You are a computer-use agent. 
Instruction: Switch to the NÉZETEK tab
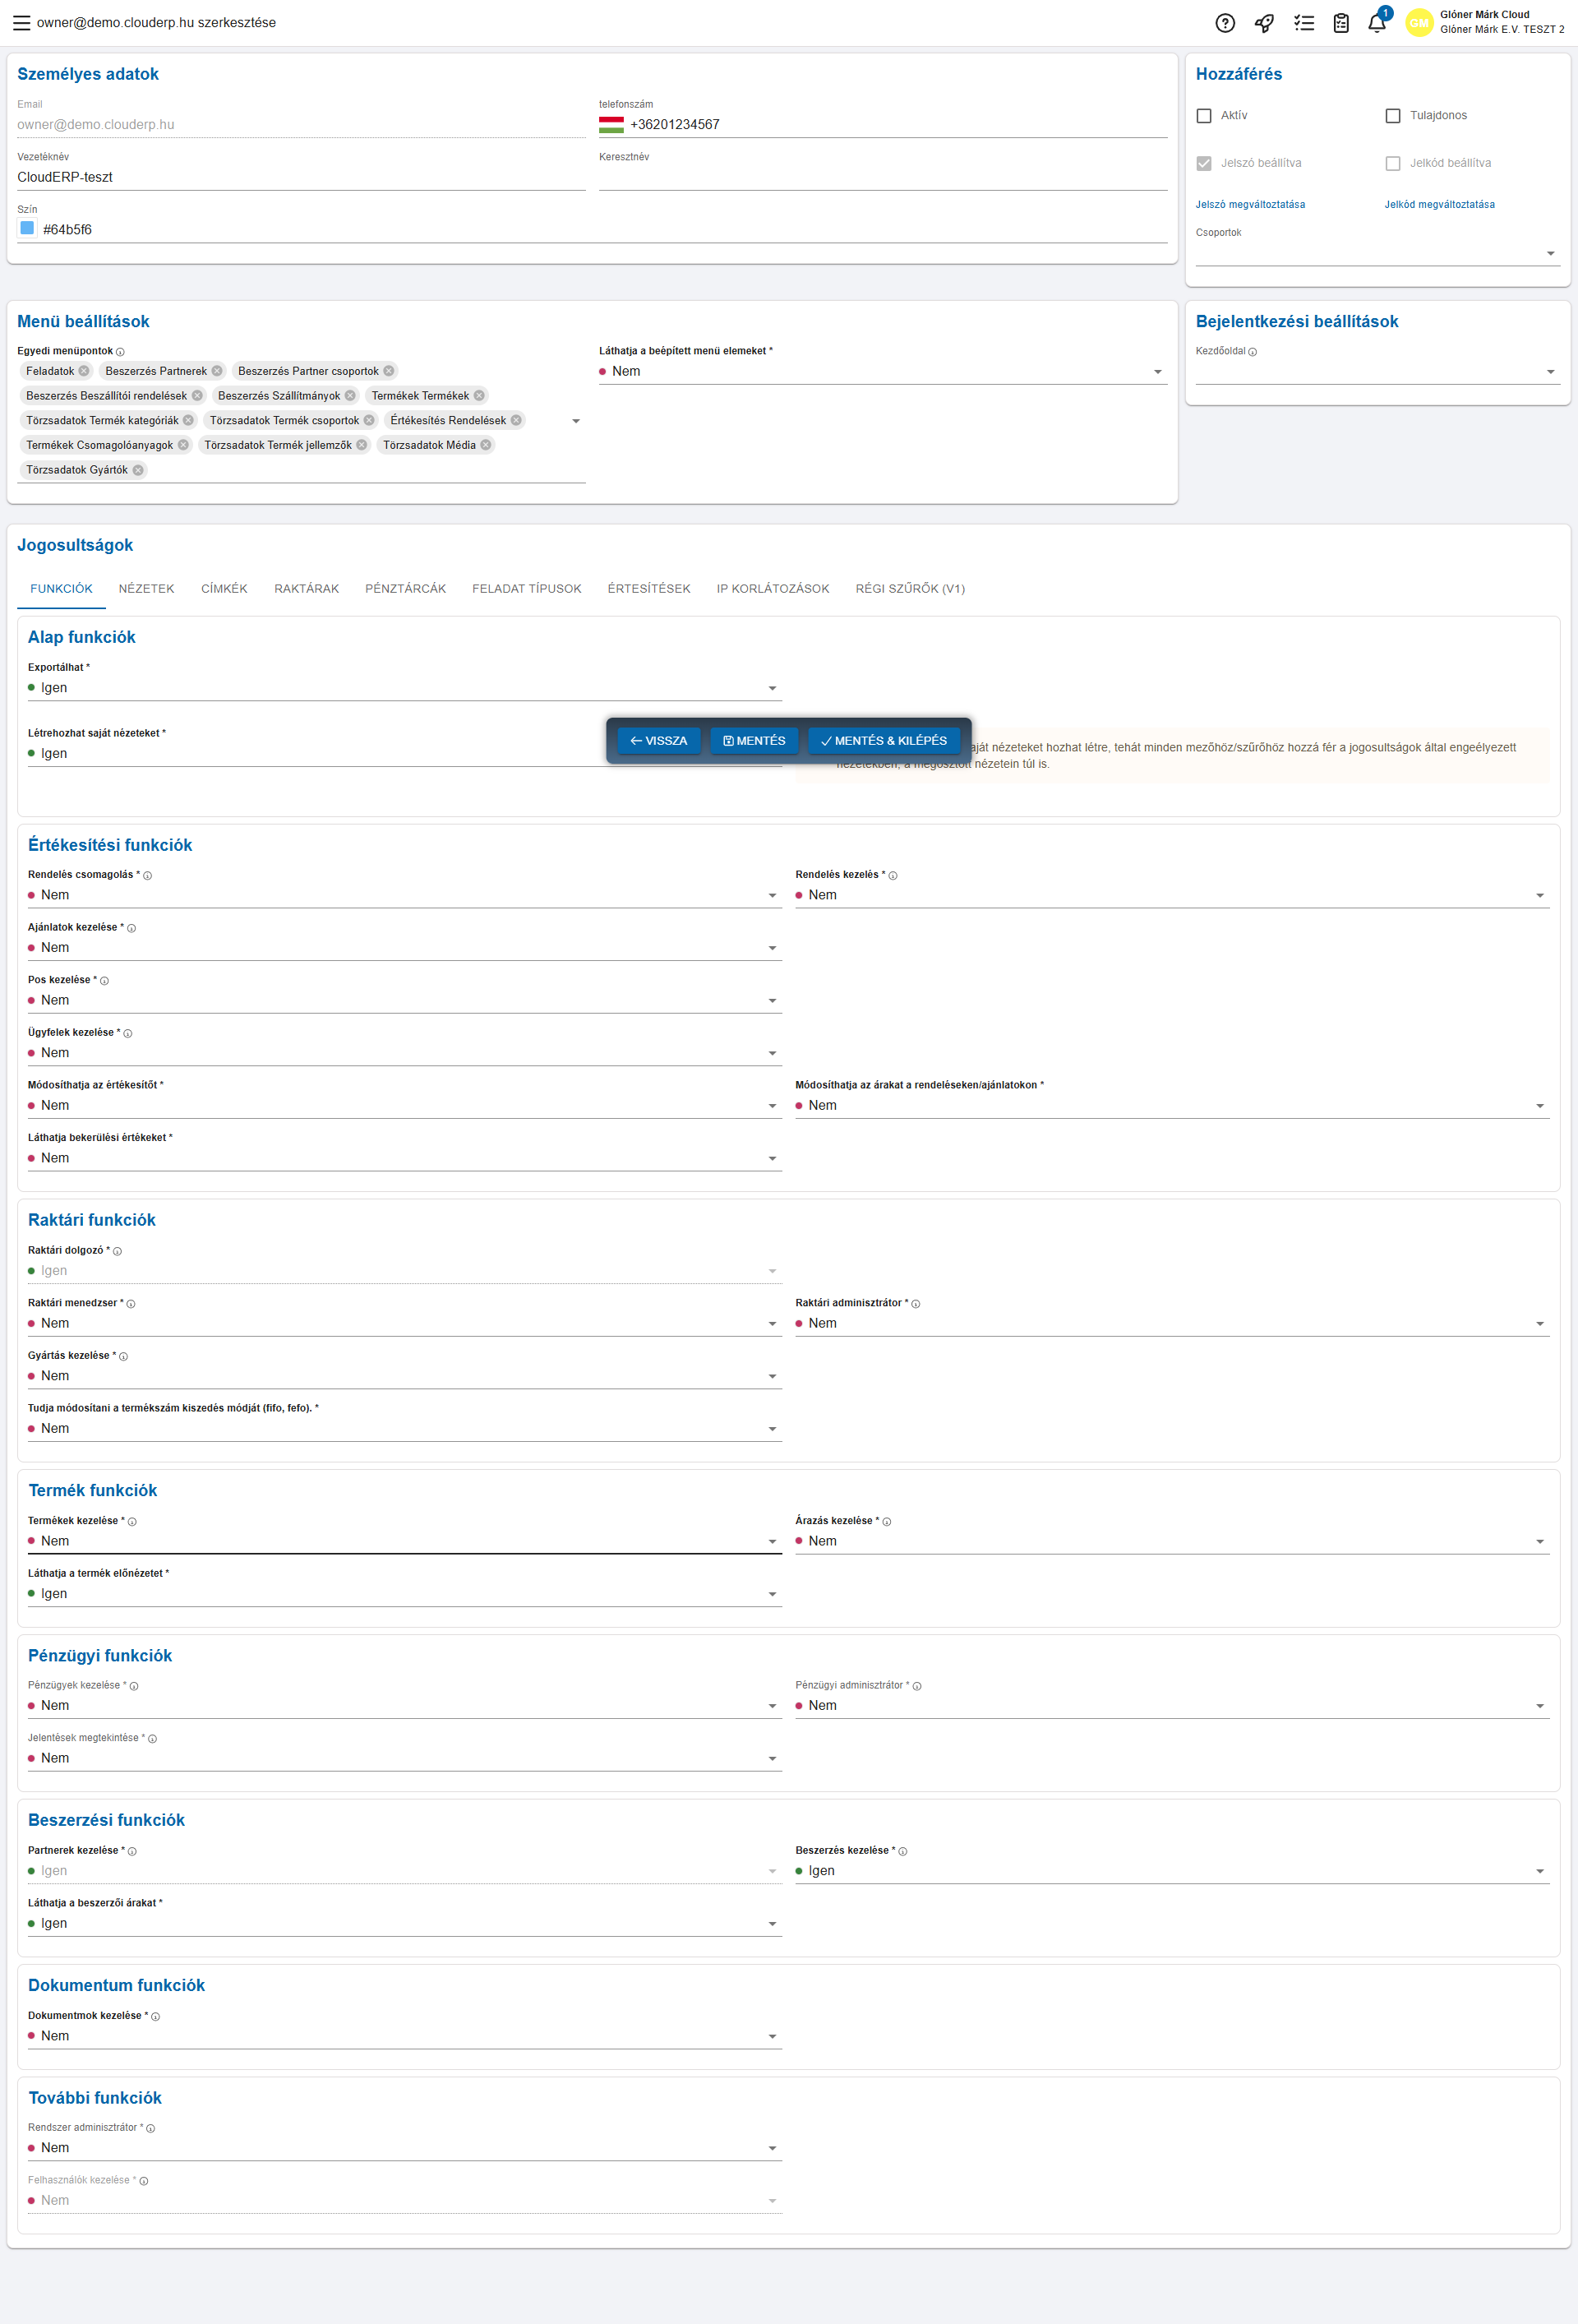tap(146, 588)
